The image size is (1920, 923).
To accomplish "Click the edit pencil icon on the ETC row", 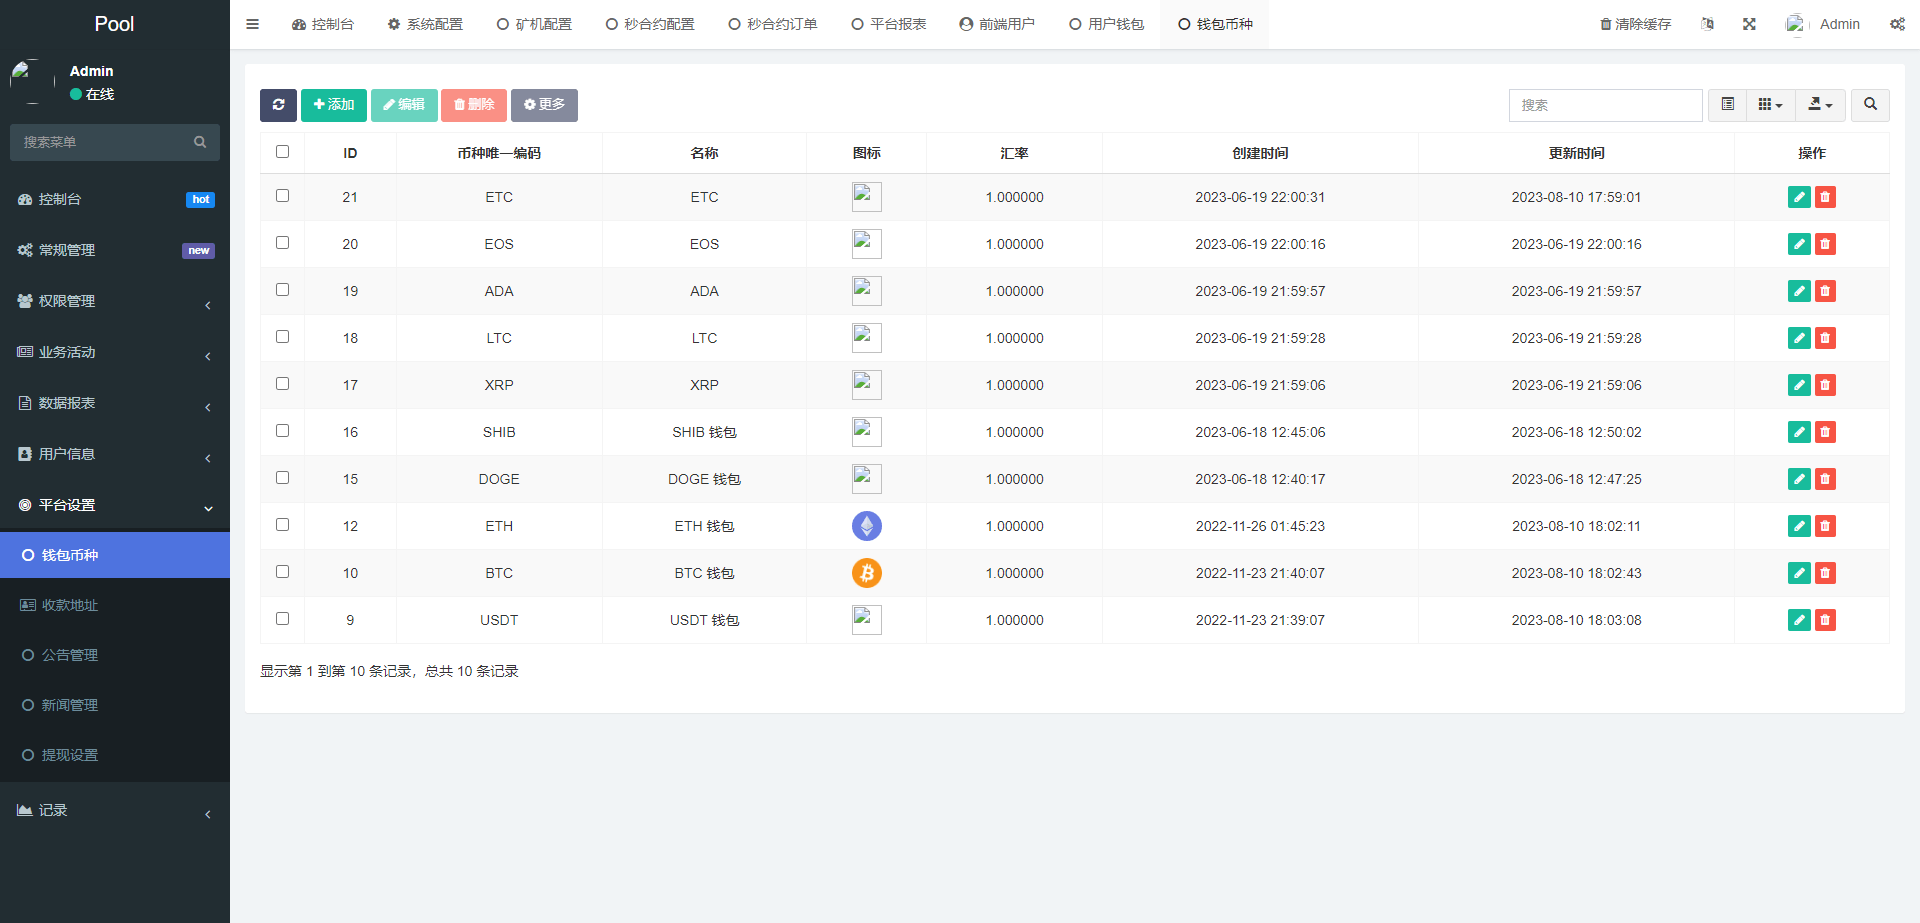I will (x=1799, y=197).
